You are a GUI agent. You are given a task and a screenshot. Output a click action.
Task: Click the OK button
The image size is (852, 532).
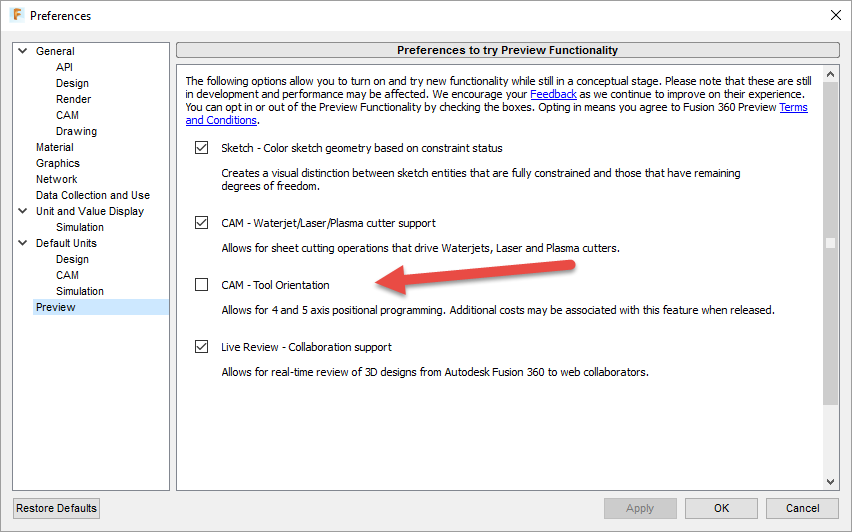(721, 508)
